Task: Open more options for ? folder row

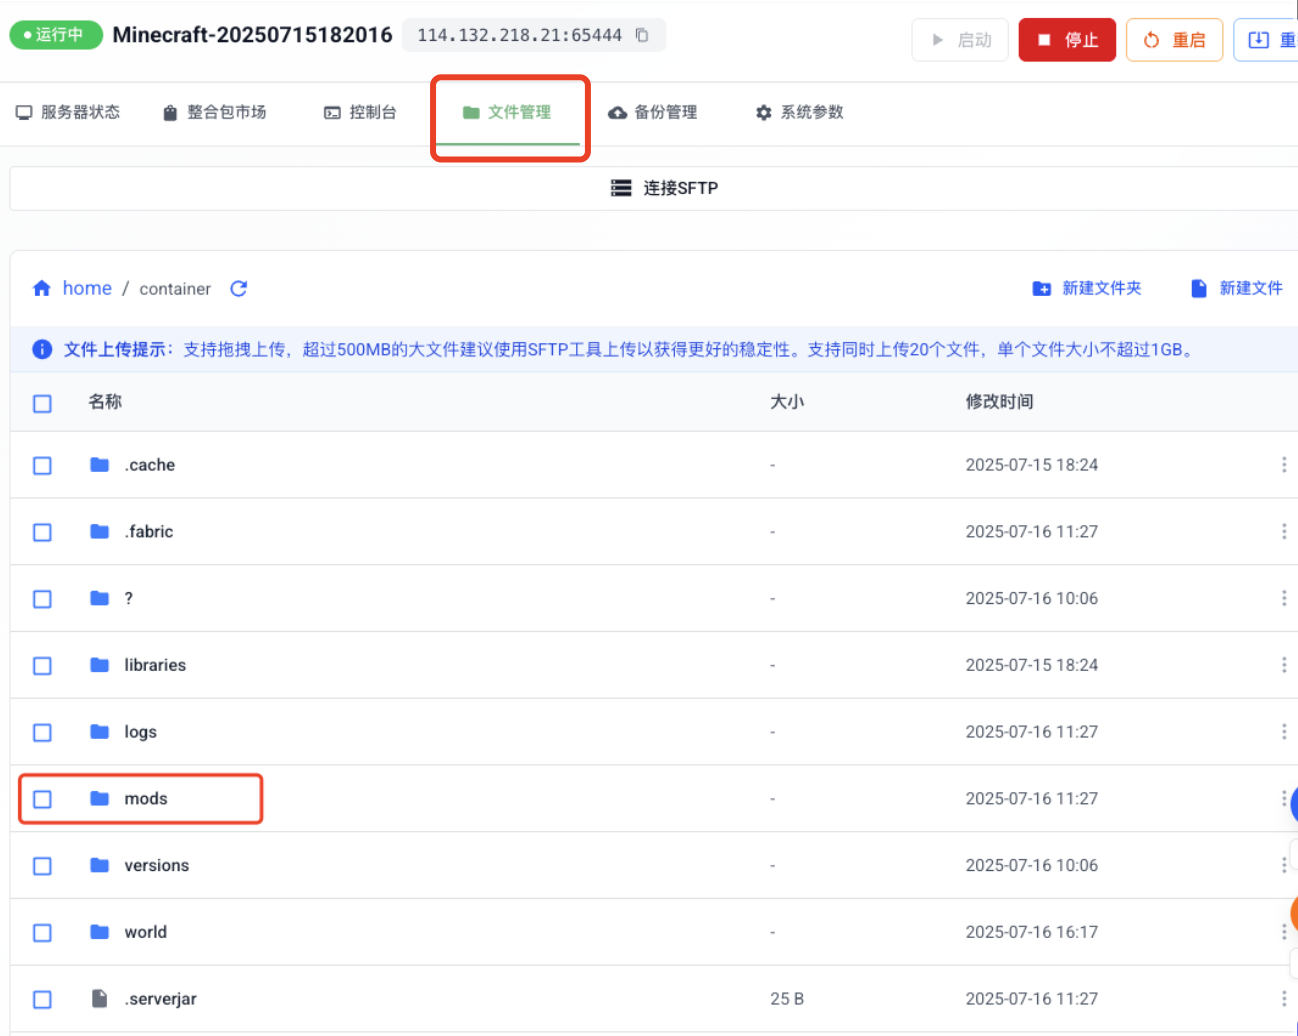Action: click(1284, 598)
